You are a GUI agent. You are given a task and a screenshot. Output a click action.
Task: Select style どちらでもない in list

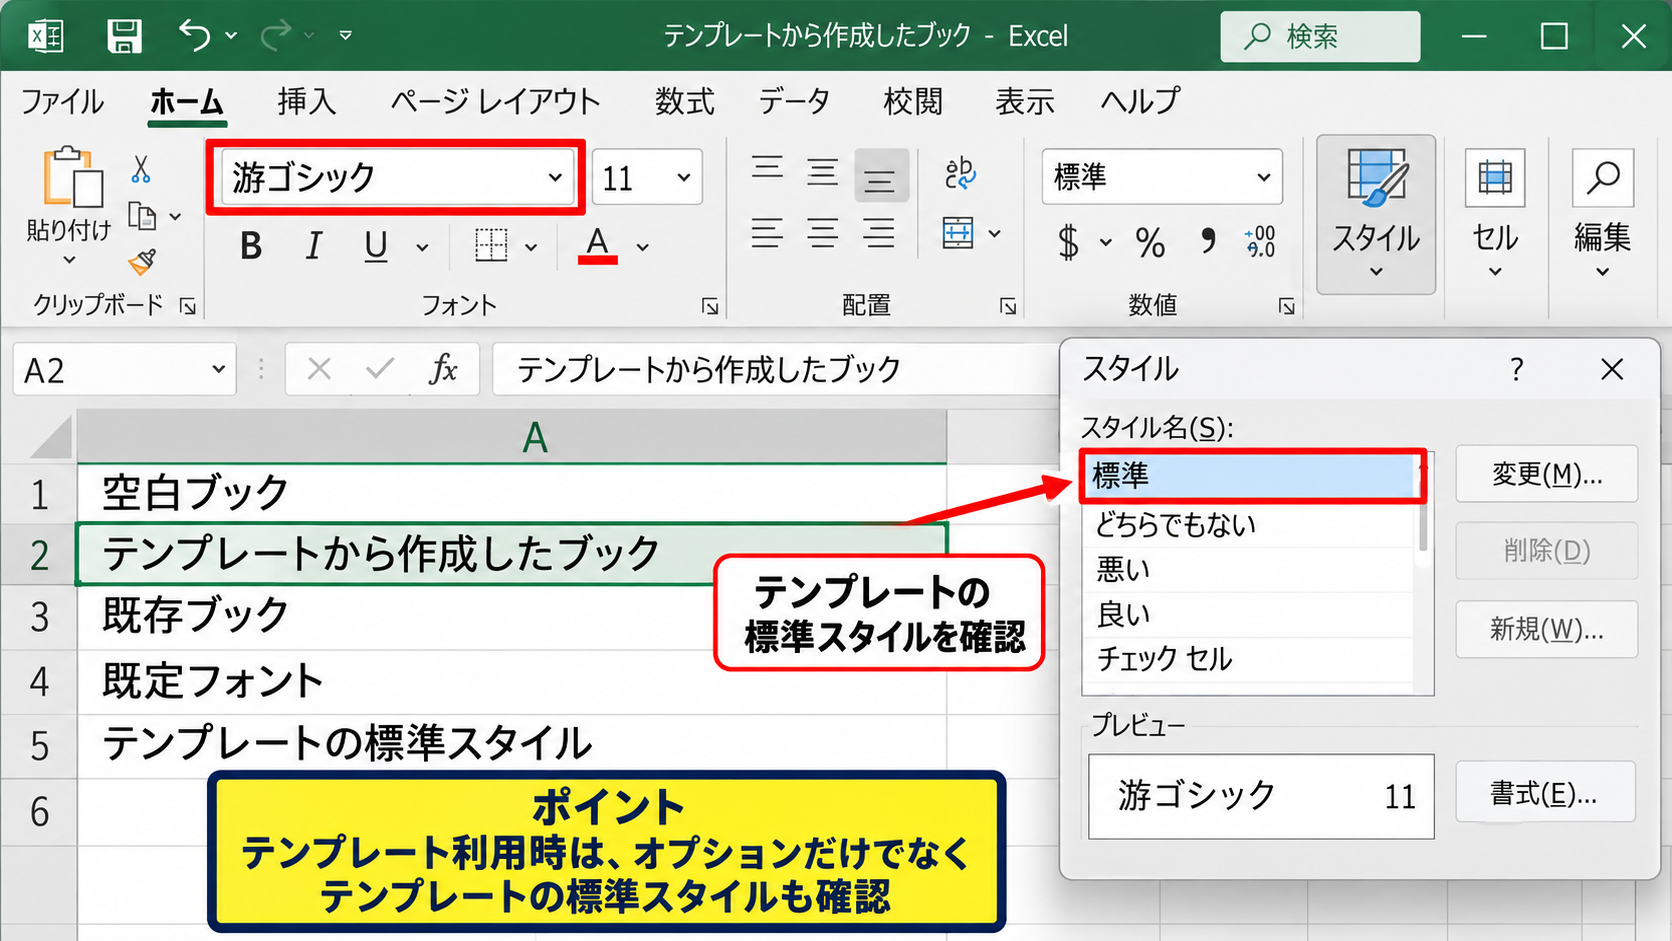(1248, 524)
